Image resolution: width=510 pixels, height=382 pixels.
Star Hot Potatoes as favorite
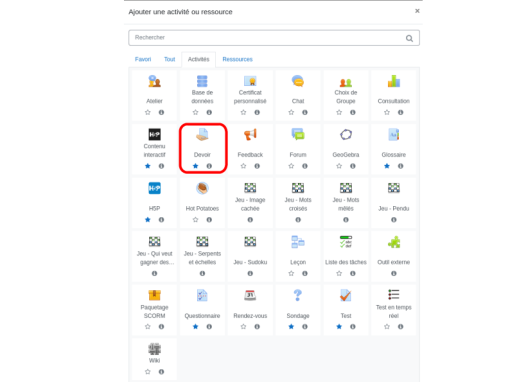click(196, 220)
